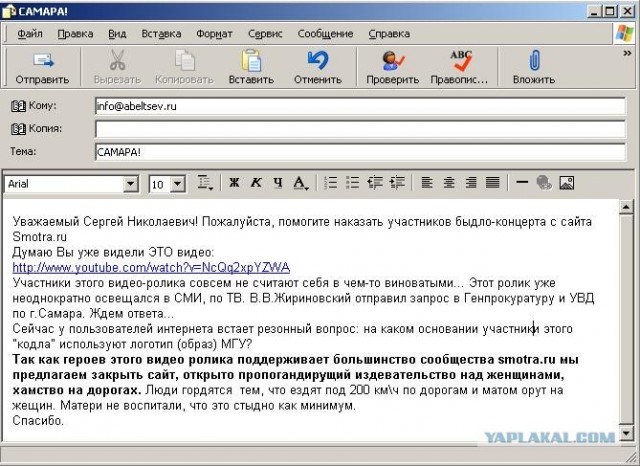Undo with the Отменить arrow
Screen dimensions: 640x466
click(318, 60)
